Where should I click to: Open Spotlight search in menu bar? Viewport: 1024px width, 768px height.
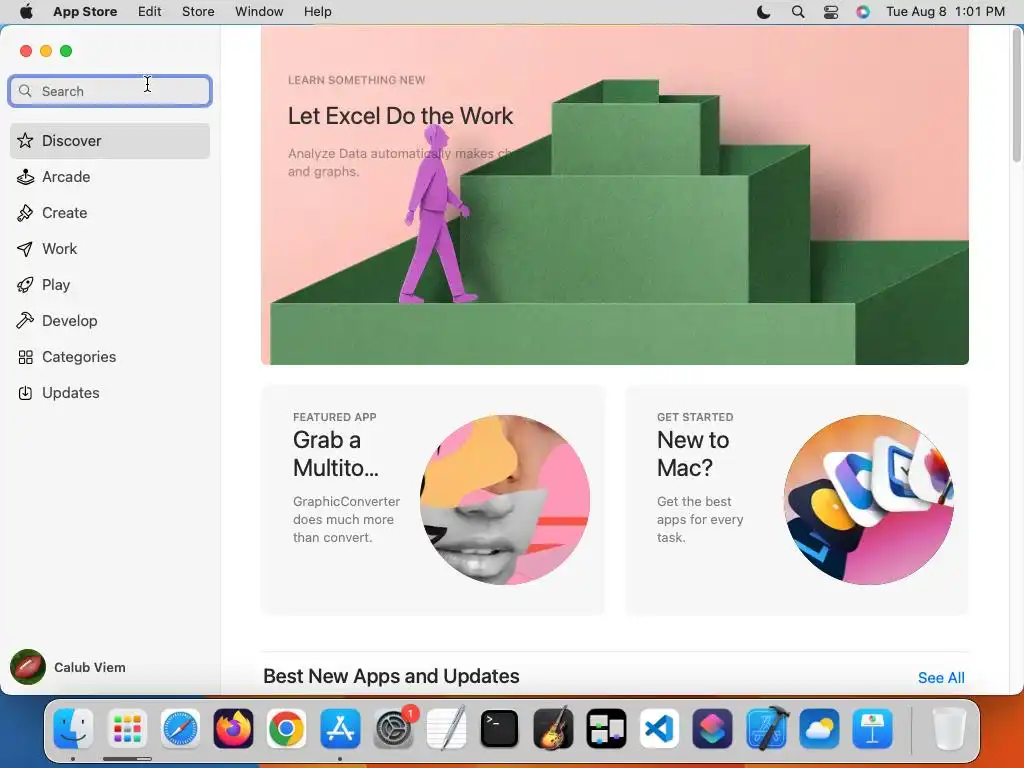coord(797,12)
